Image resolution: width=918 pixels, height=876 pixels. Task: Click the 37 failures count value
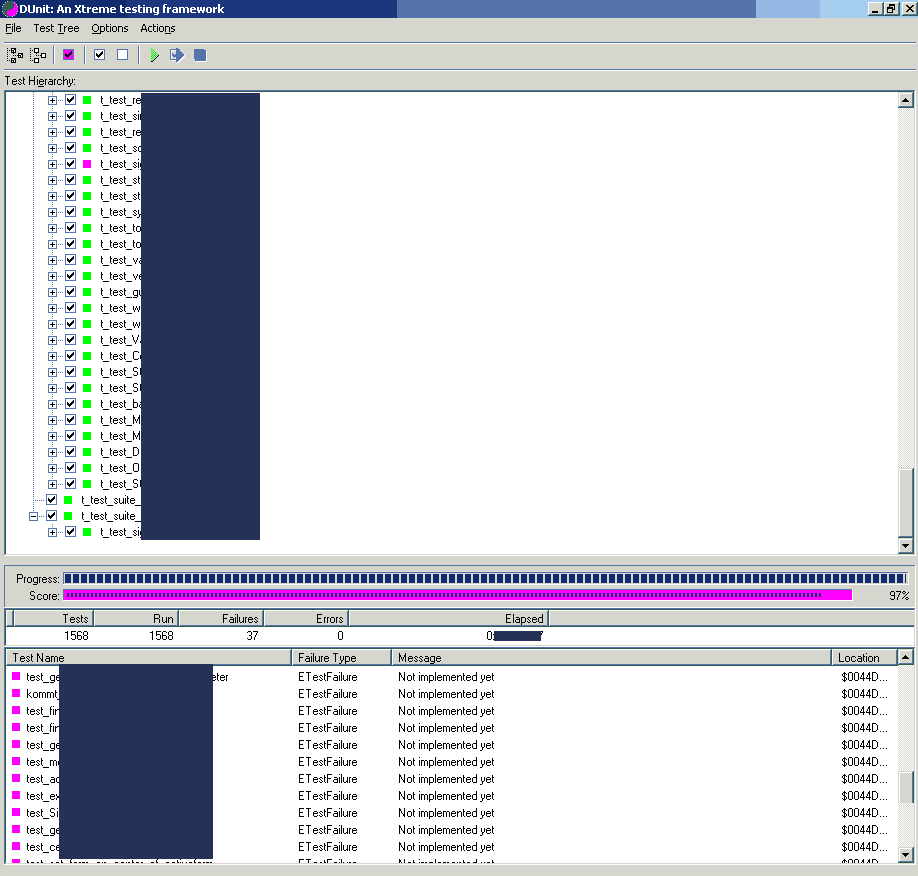252,635
